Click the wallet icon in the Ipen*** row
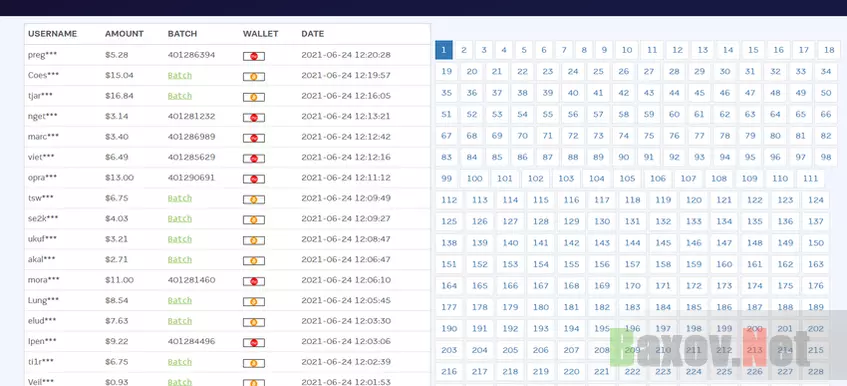Viewport: 847px width, 386px height. (x=253, y=343)
